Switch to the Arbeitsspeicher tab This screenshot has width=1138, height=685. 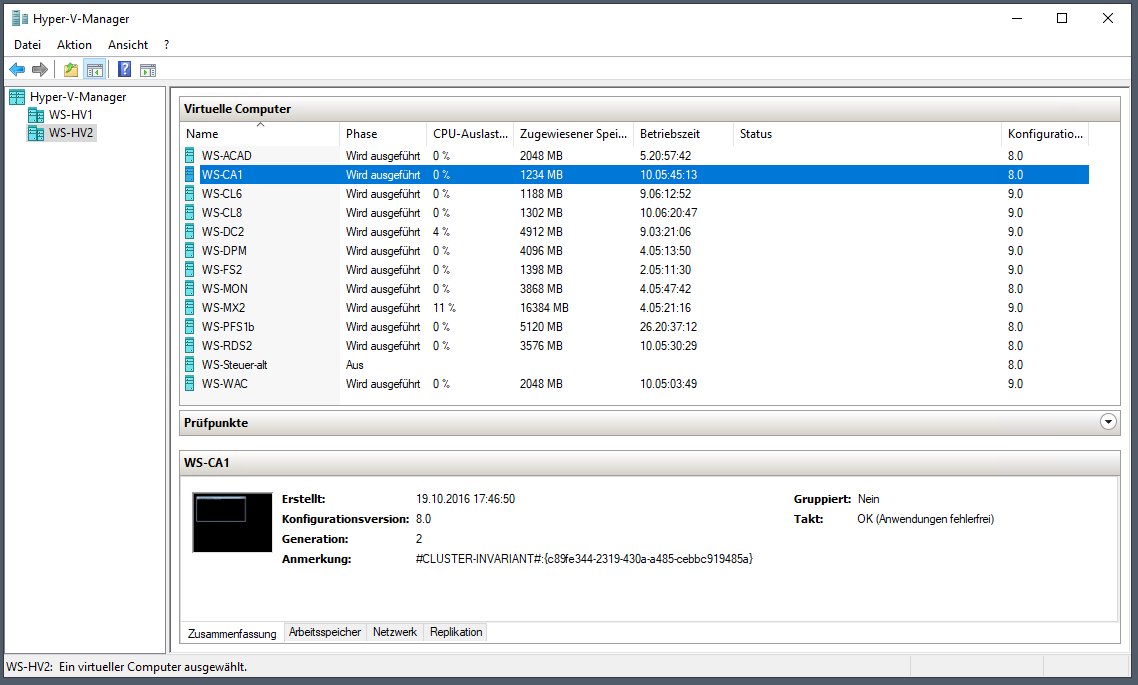pyautogui.click(x=324, y=632)
